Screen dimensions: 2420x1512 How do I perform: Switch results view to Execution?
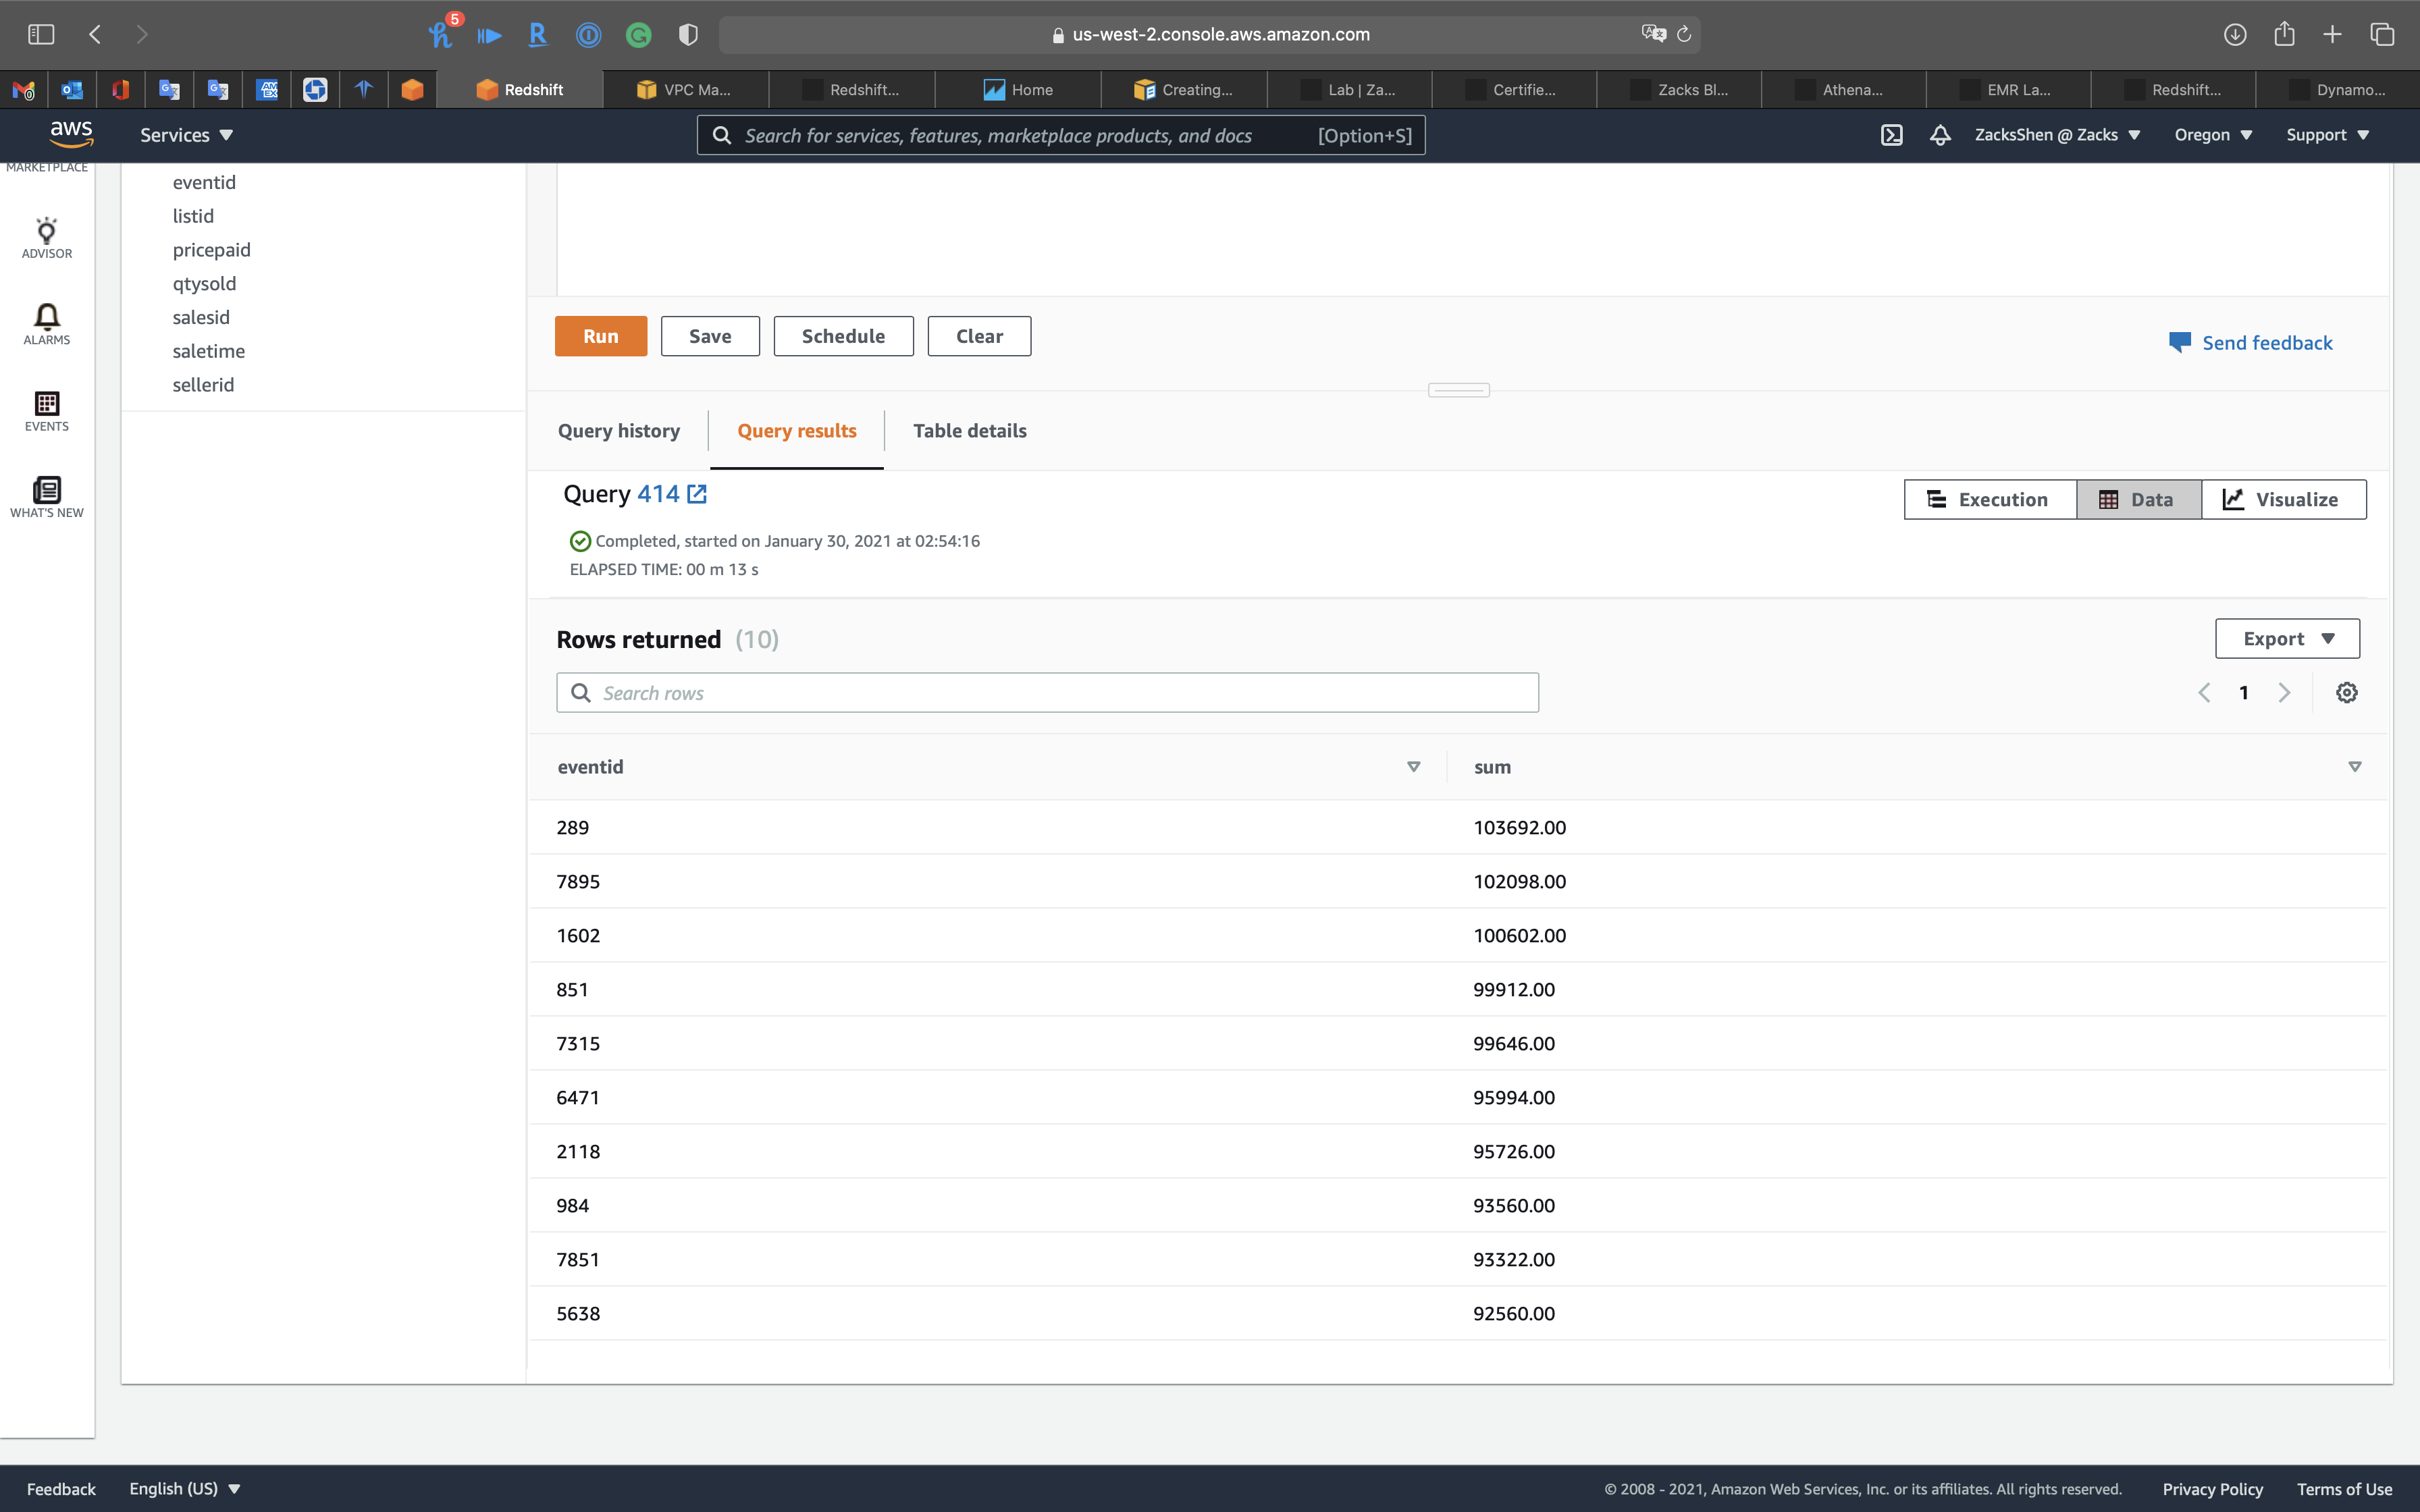(1989, 499)
